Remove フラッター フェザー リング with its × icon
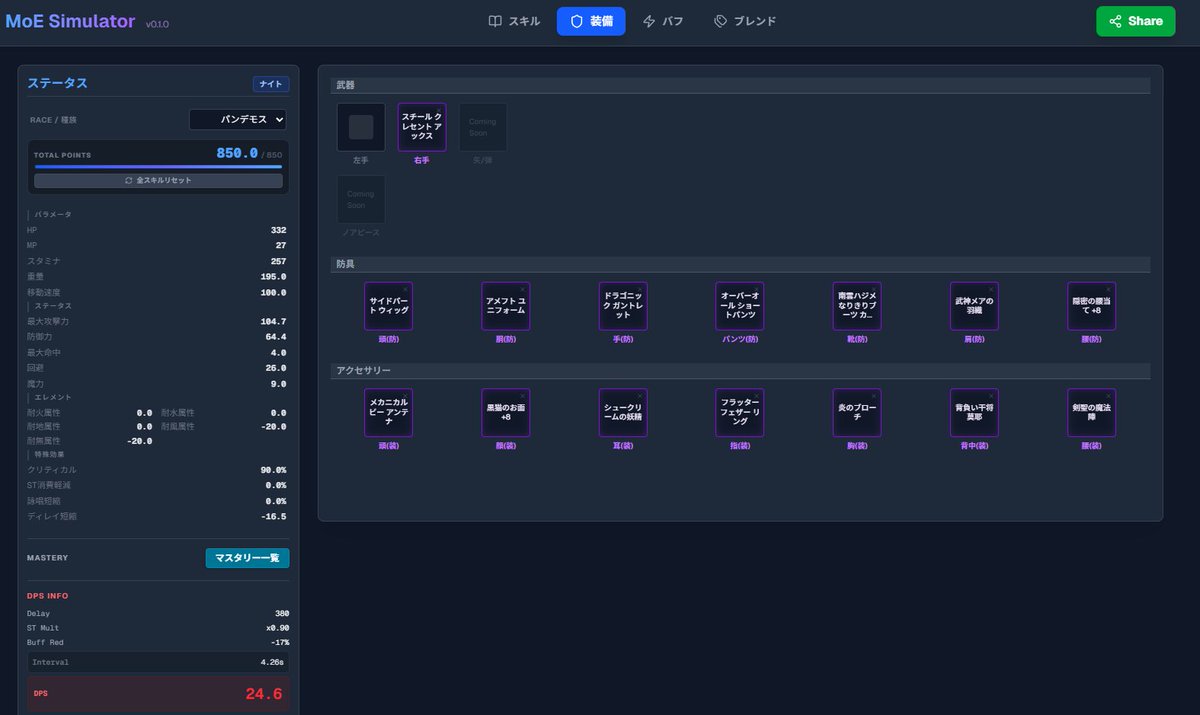1200x715 pixels. coord(756,395)
